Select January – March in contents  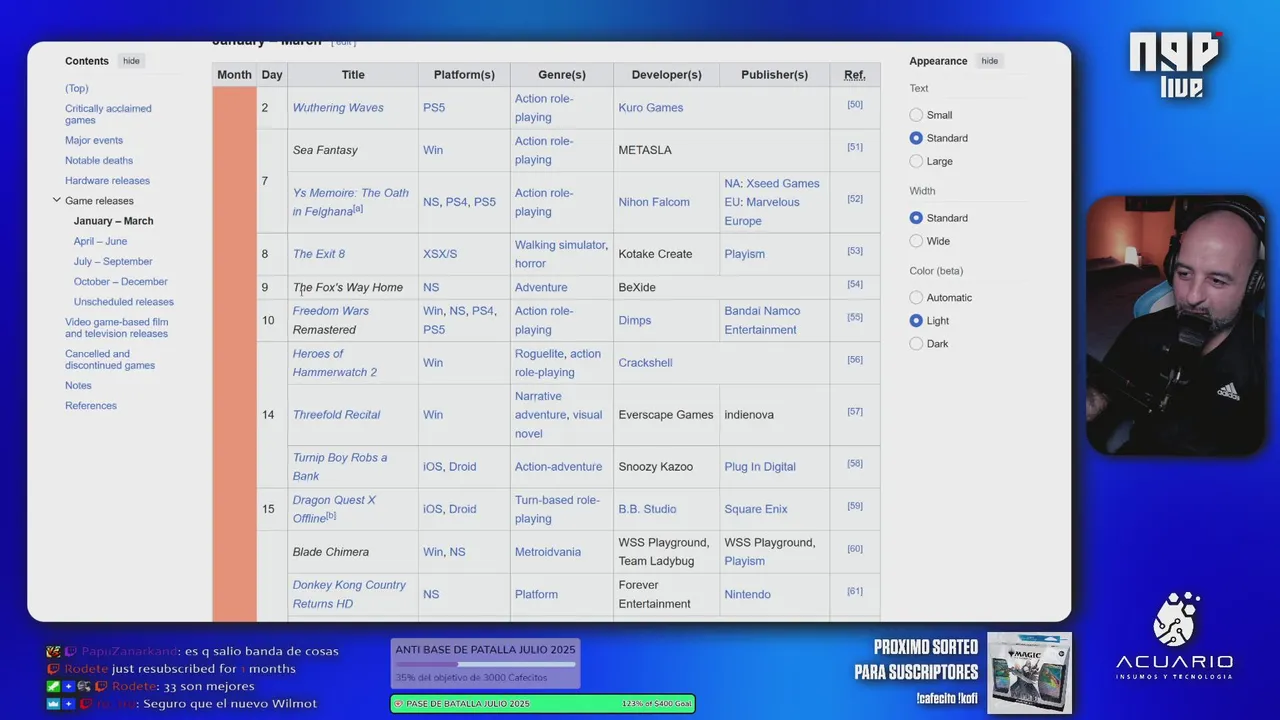click(x=113, y=221)
